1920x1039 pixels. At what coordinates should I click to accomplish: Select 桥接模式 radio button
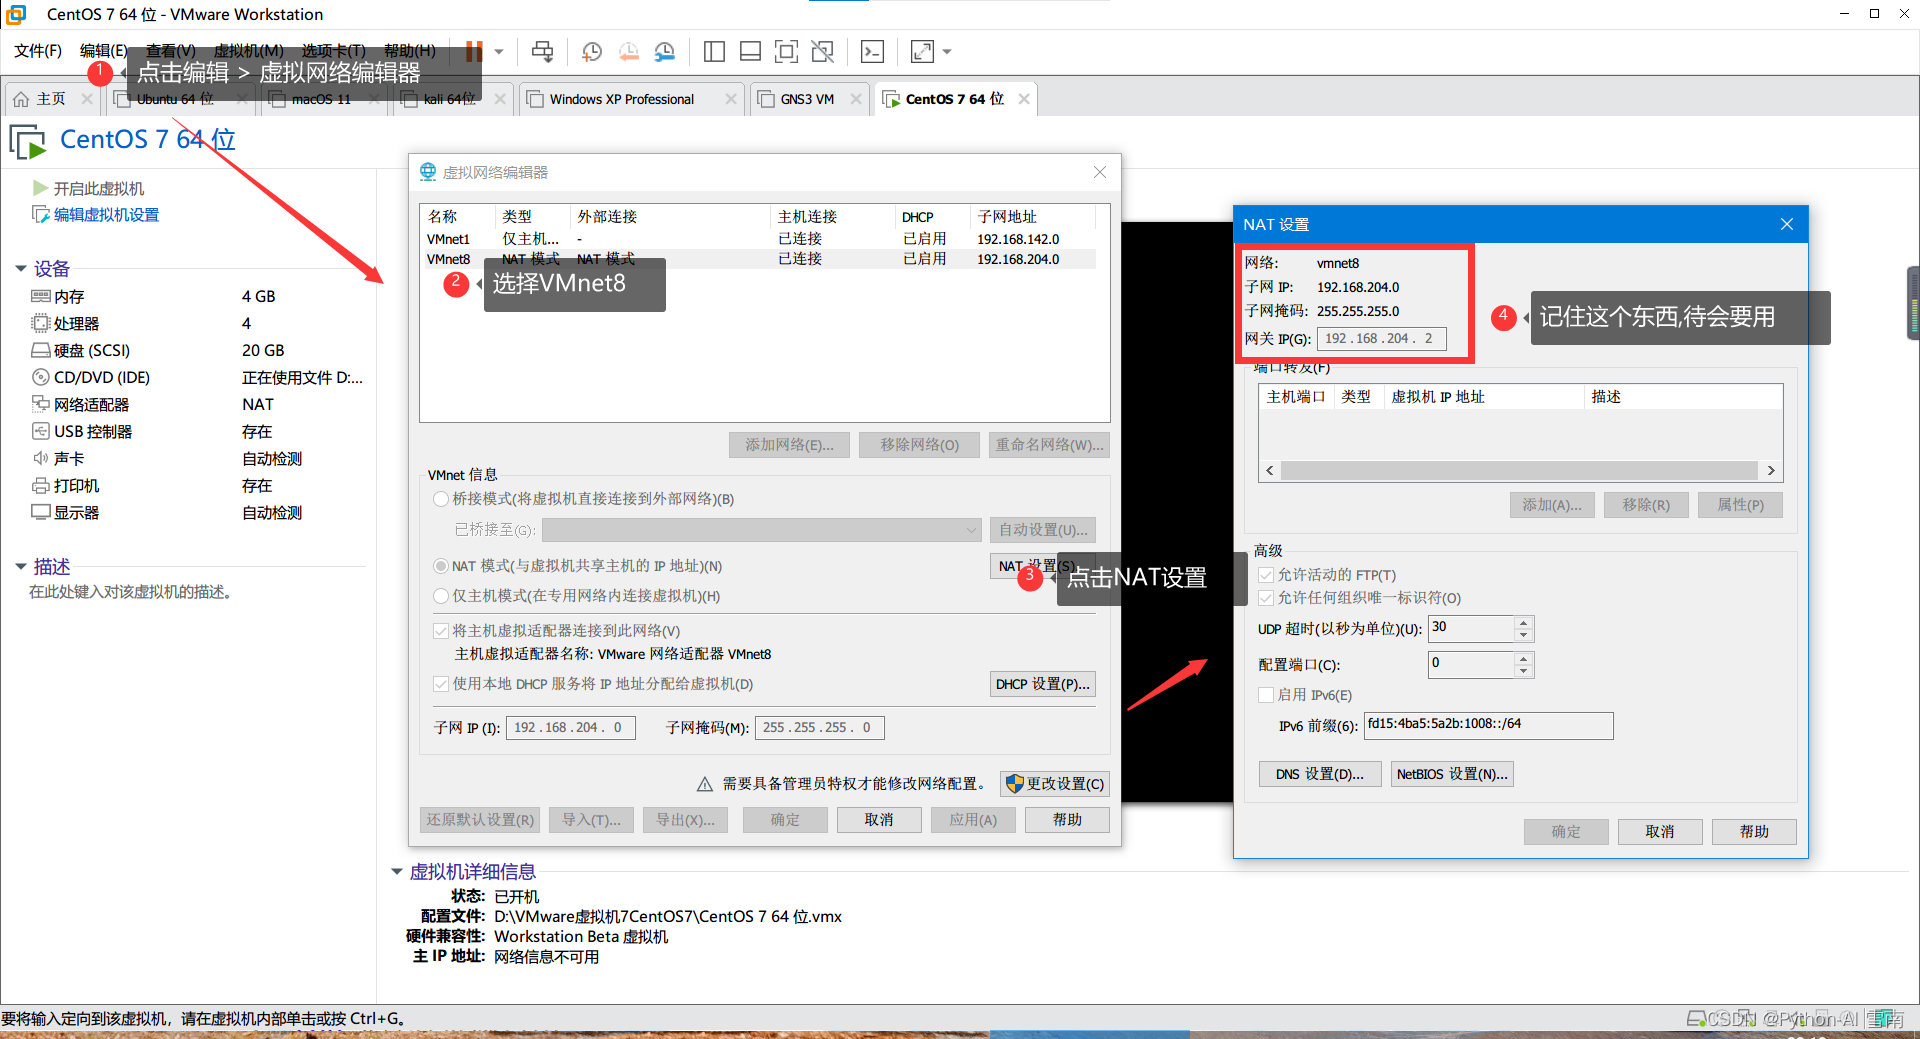(x=440, y=498)
